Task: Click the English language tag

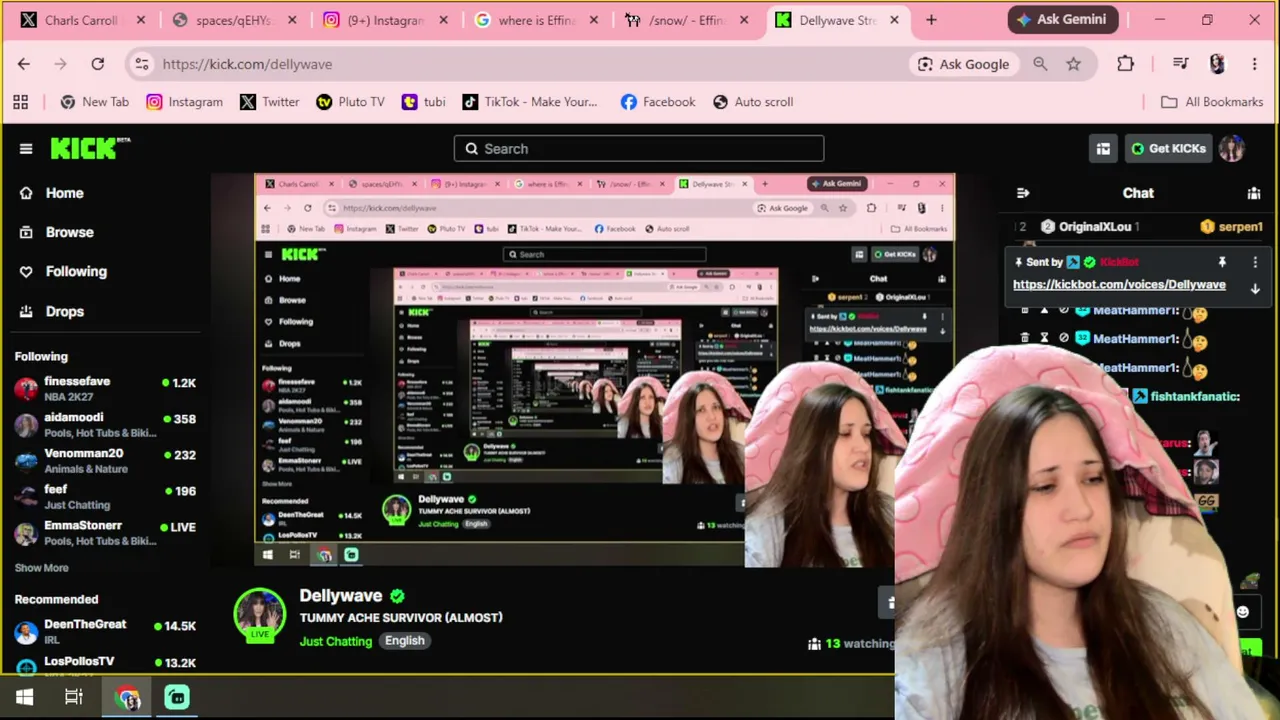Action: (x=405, y=641)
